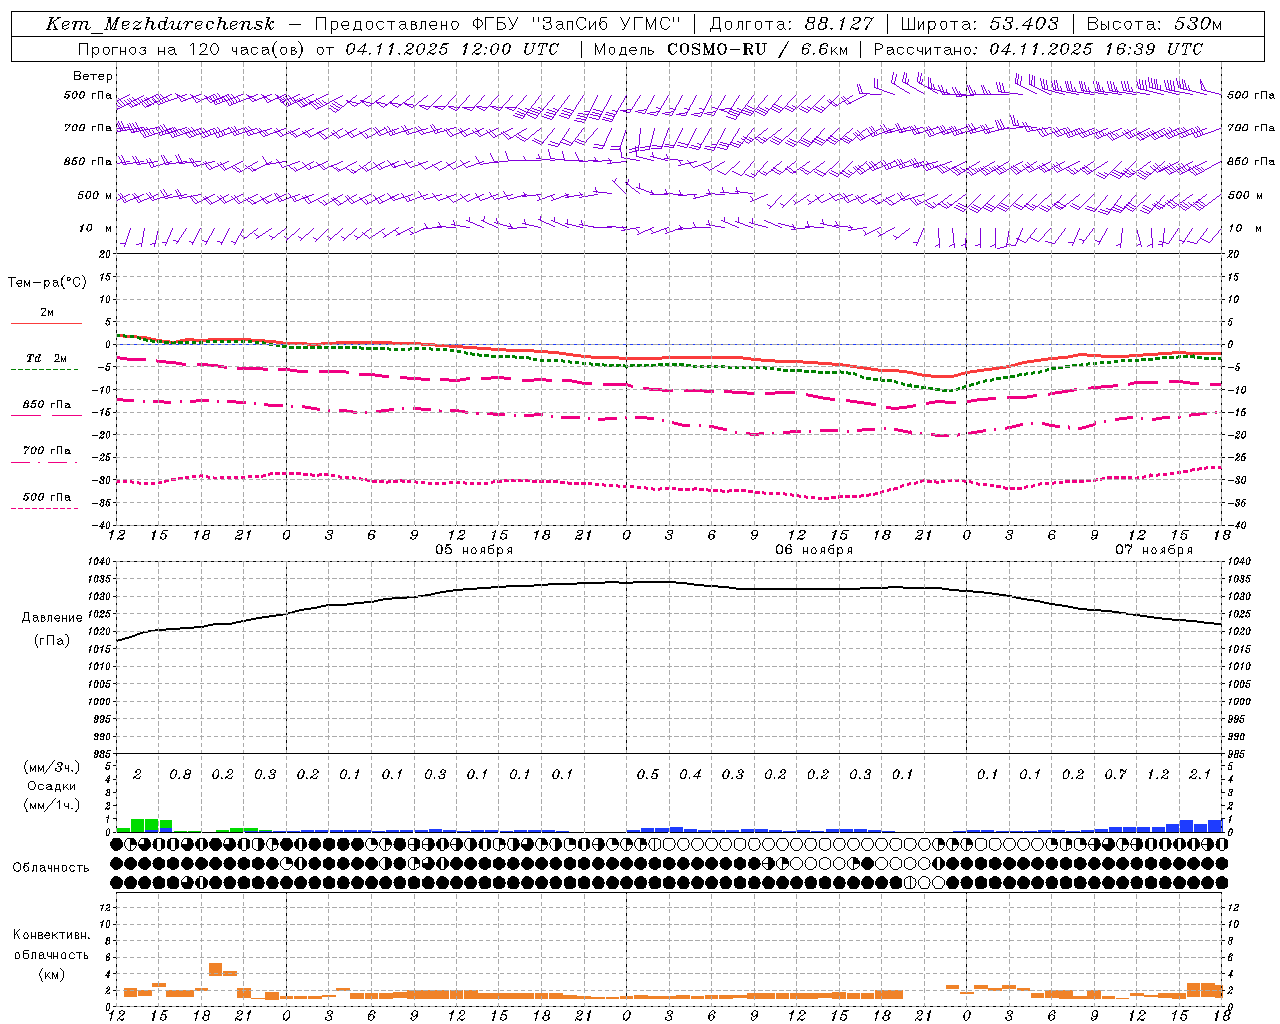1280x1024 pixels.
Task: Select the '(мм/3ч.)' units label
Action: (x=52, y=767)
